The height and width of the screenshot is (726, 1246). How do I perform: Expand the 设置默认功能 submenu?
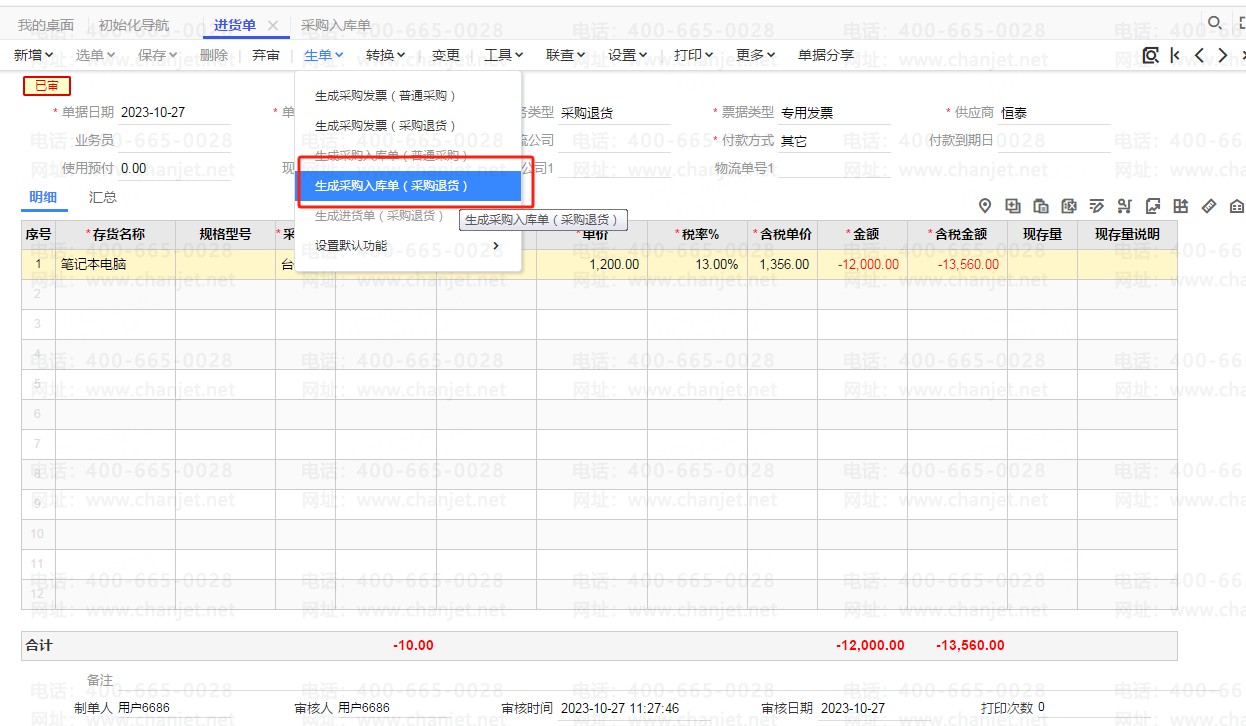click(x=407, y=245)
